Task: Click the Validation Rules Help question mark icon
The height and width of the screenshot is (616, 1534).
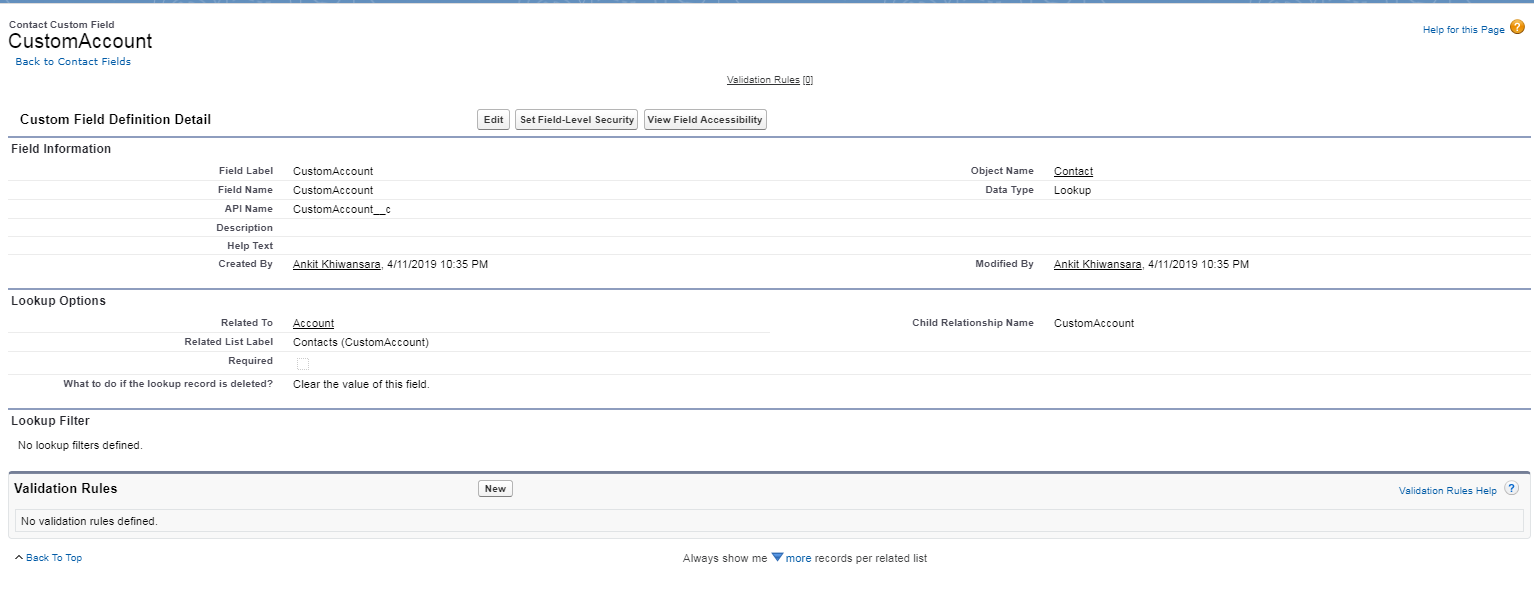Action: [1511, 489]
